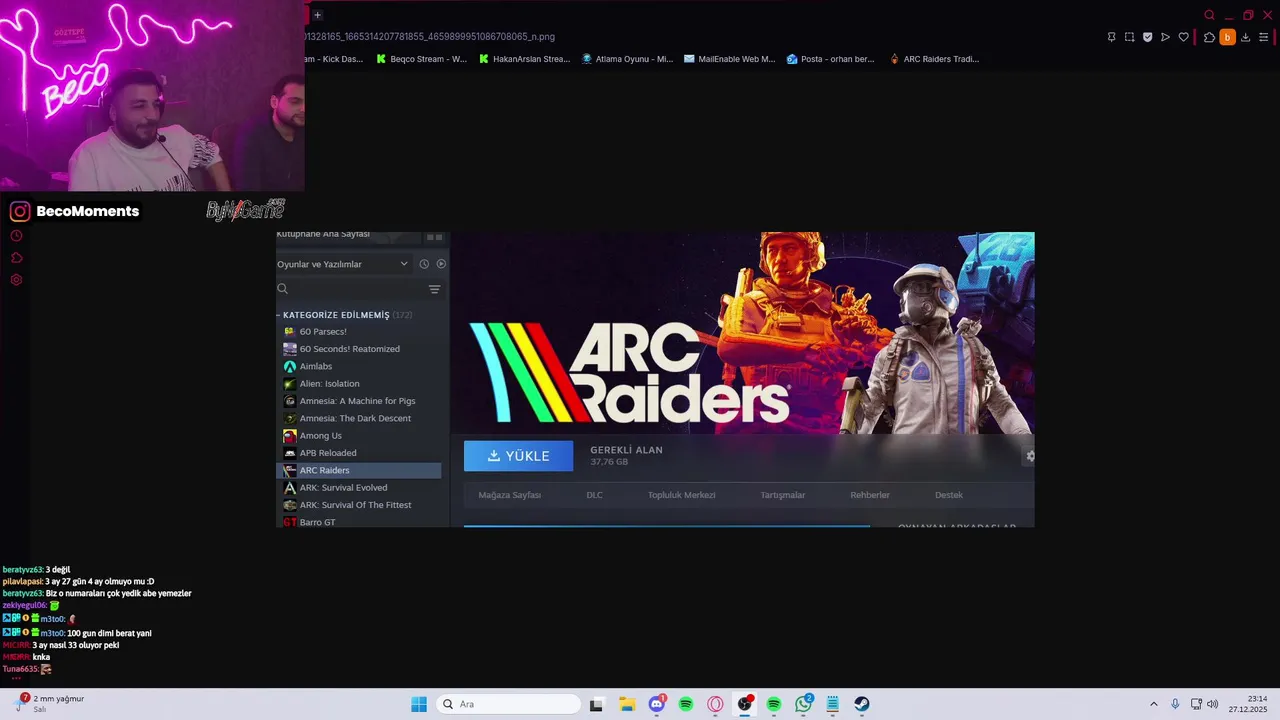Open the library advanced filter icon

point(434,289)
